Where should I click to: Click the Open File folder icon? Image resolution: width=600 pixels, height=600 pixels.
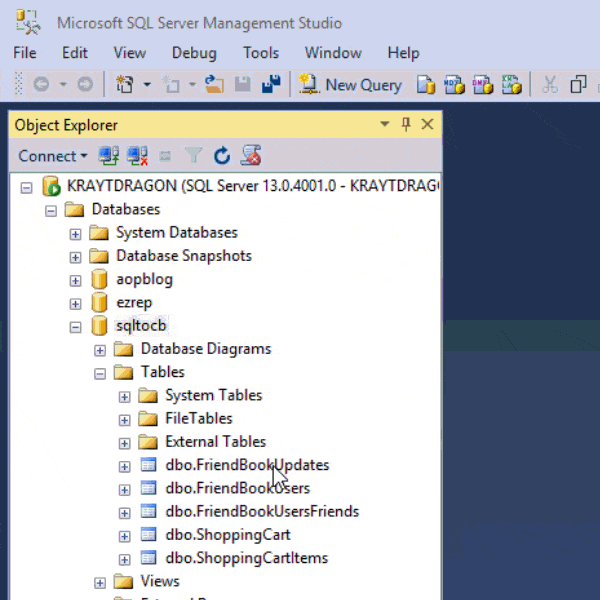tap(214, 84)
